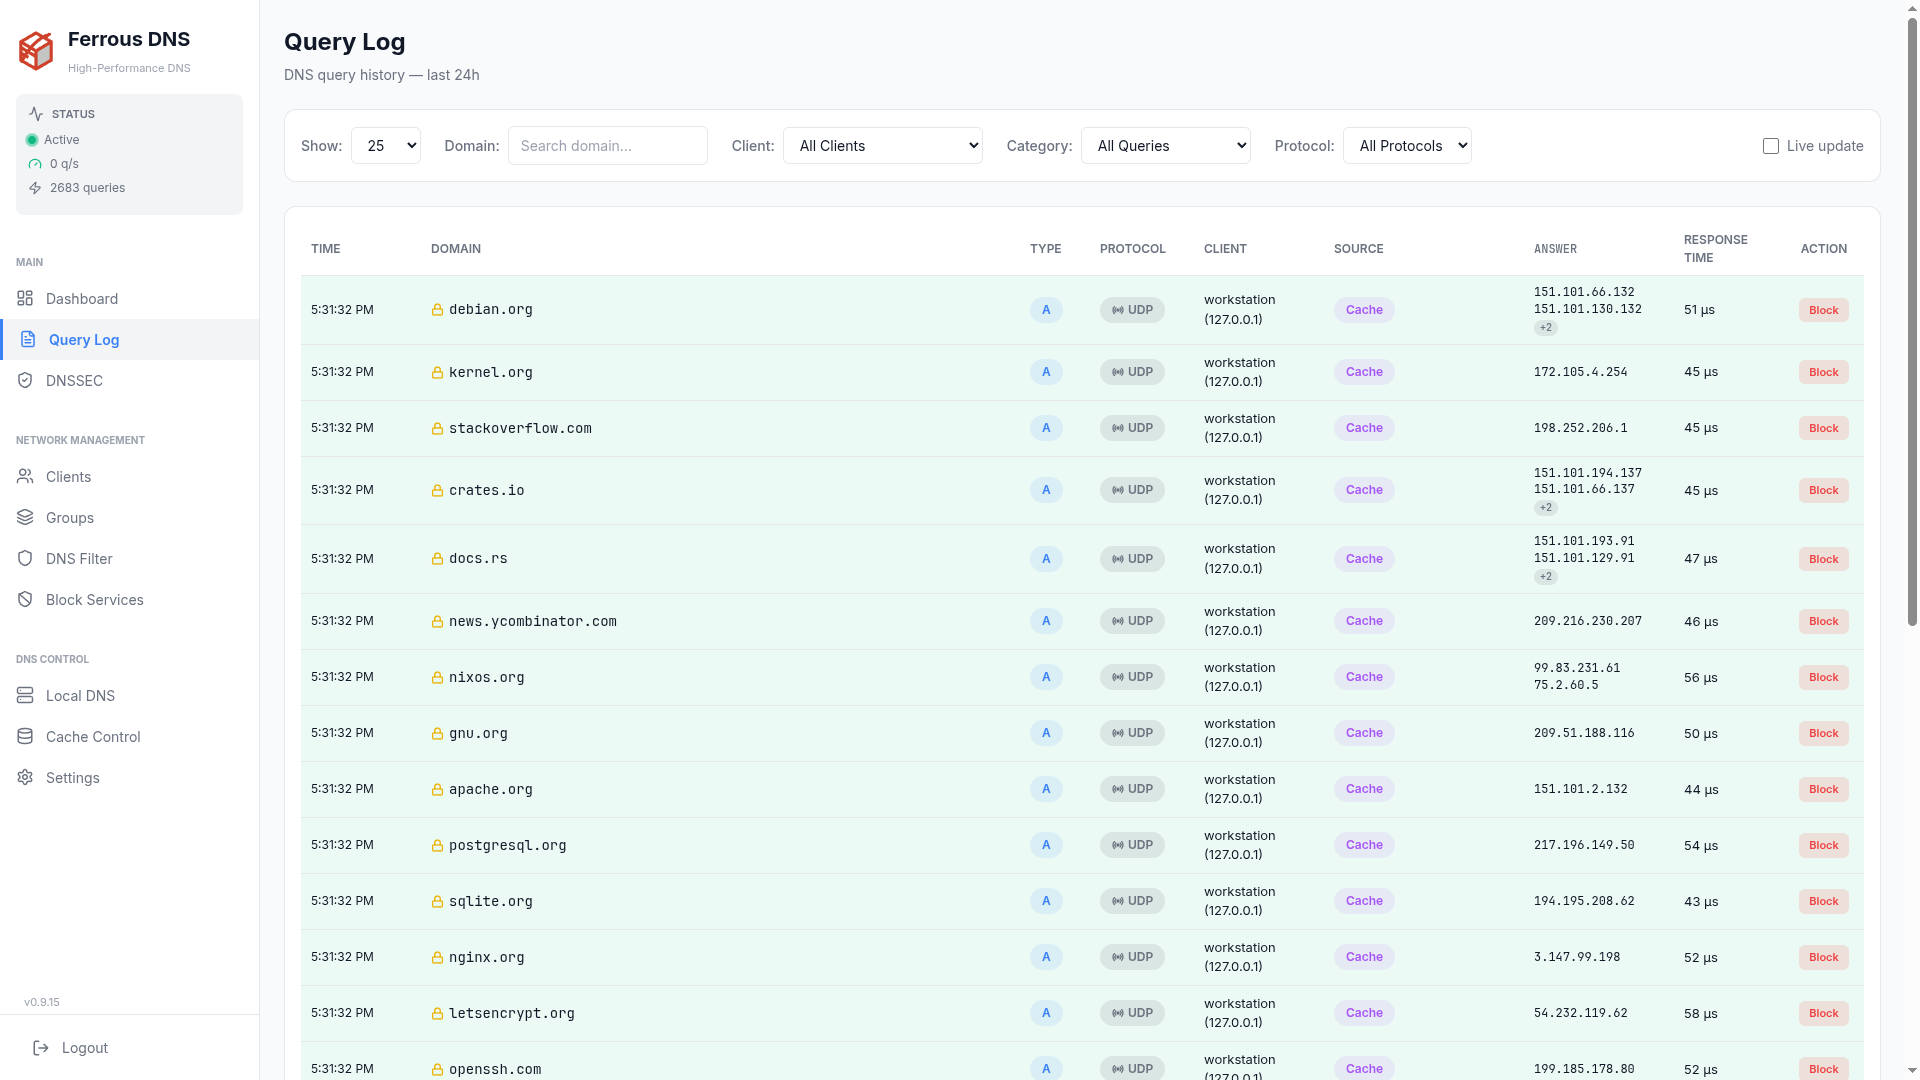Click the Settings gear icon
The image size is (1920, 1080).
[25, 778]
